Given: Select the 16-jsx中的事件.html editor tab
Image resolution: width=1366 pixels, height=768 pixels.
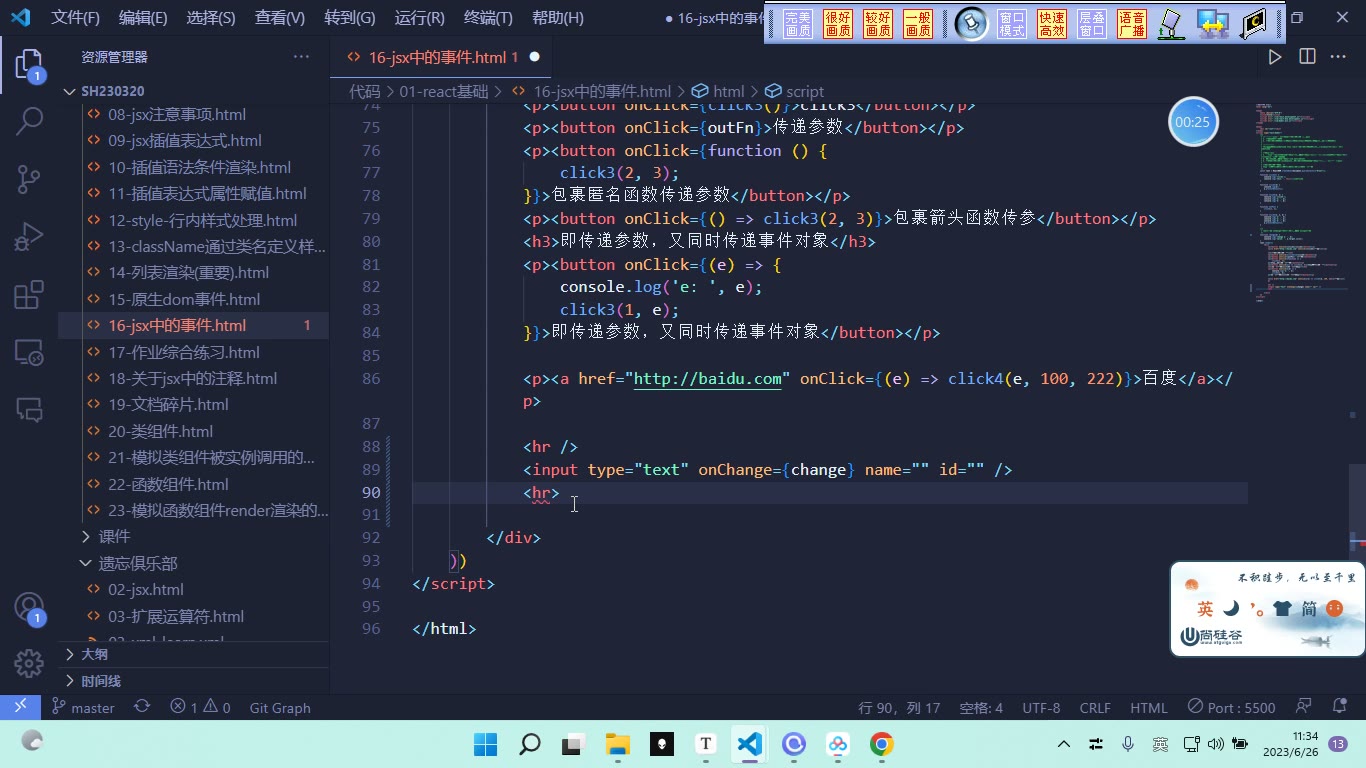Looking at the screenshot, I should pos(441,57).
